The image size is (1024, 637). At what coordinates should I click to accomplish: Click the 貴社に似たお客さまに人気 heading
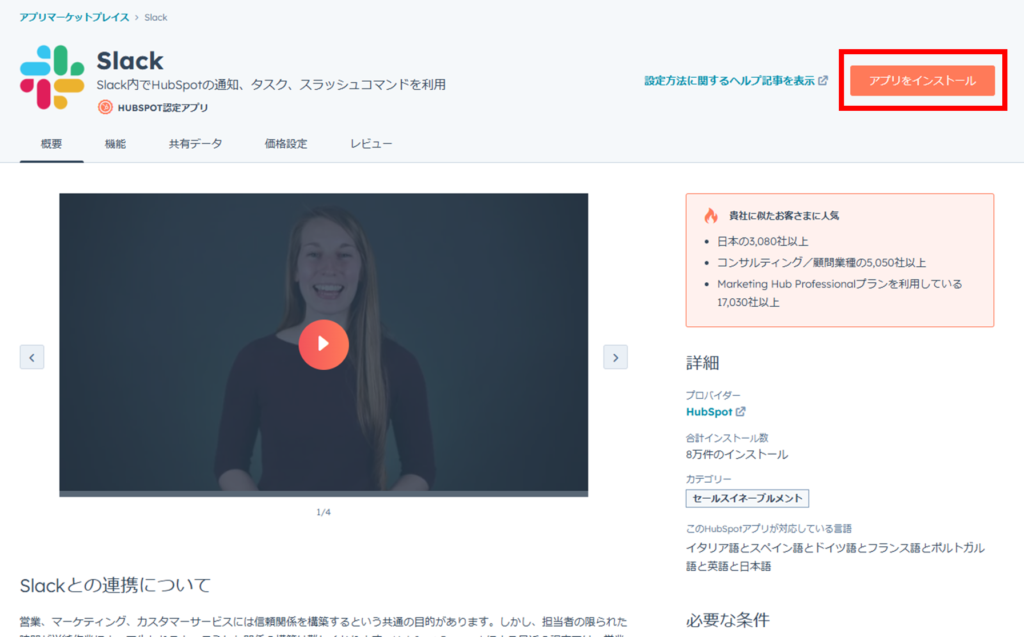[784, 216]
